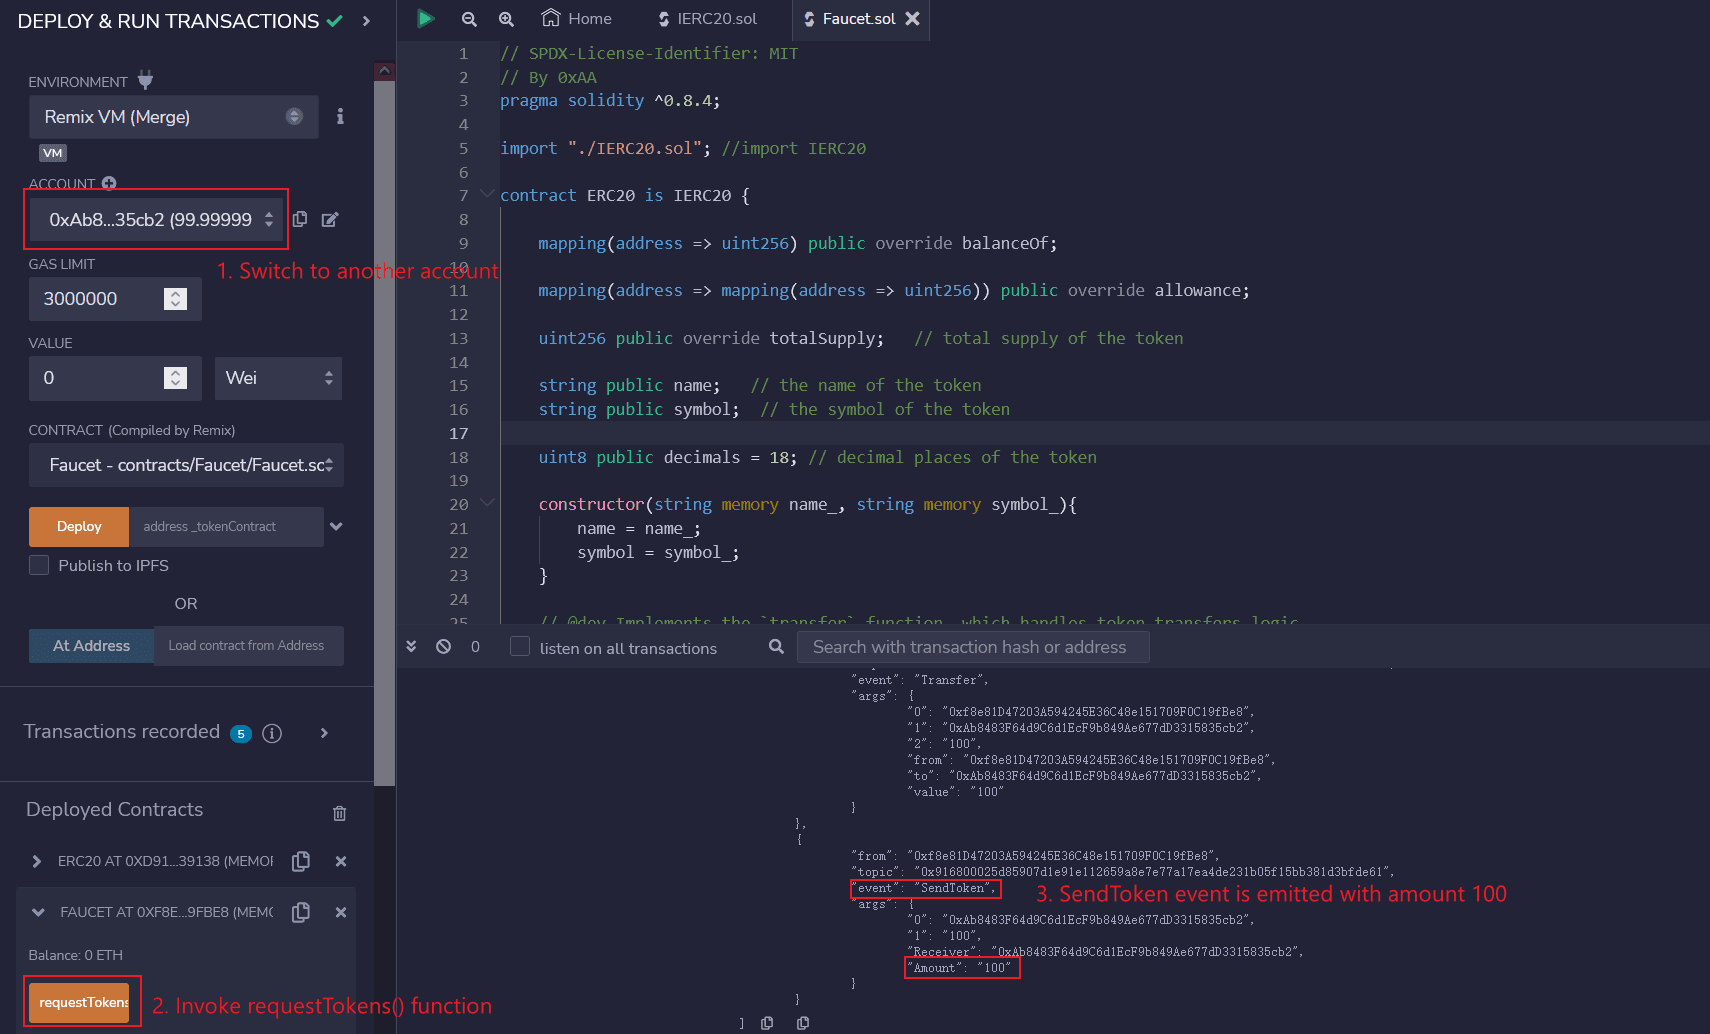Copy the selected account address

pyautogui.click(x=300, y=219)
